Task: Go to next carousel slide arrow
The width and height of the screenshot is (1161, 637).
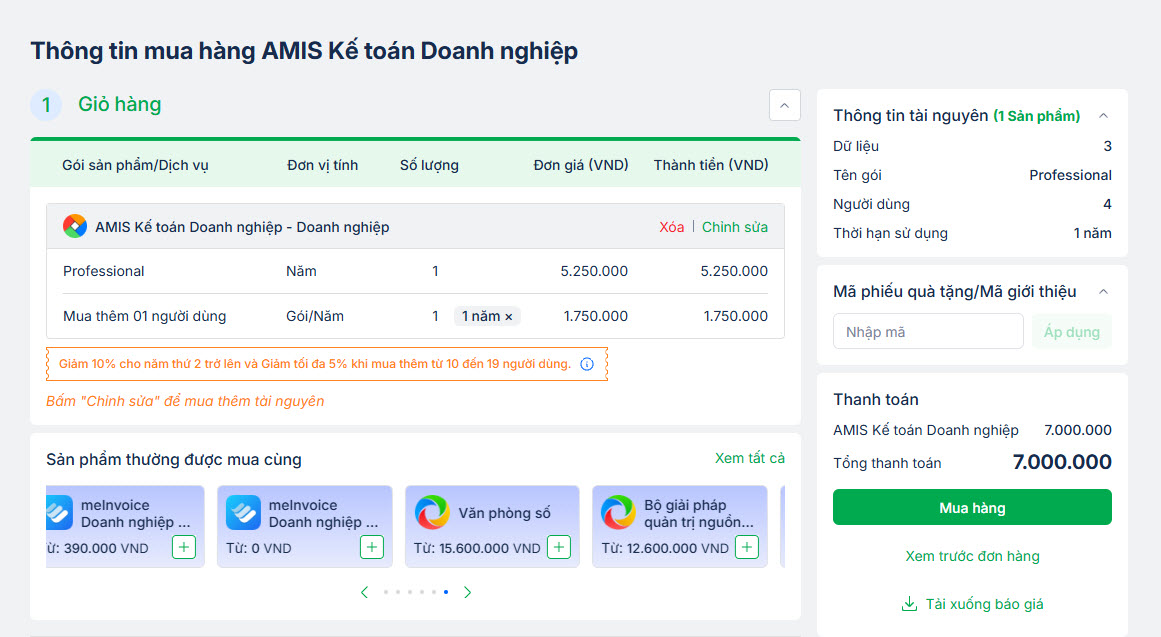Action: click(x=467, y=592)
